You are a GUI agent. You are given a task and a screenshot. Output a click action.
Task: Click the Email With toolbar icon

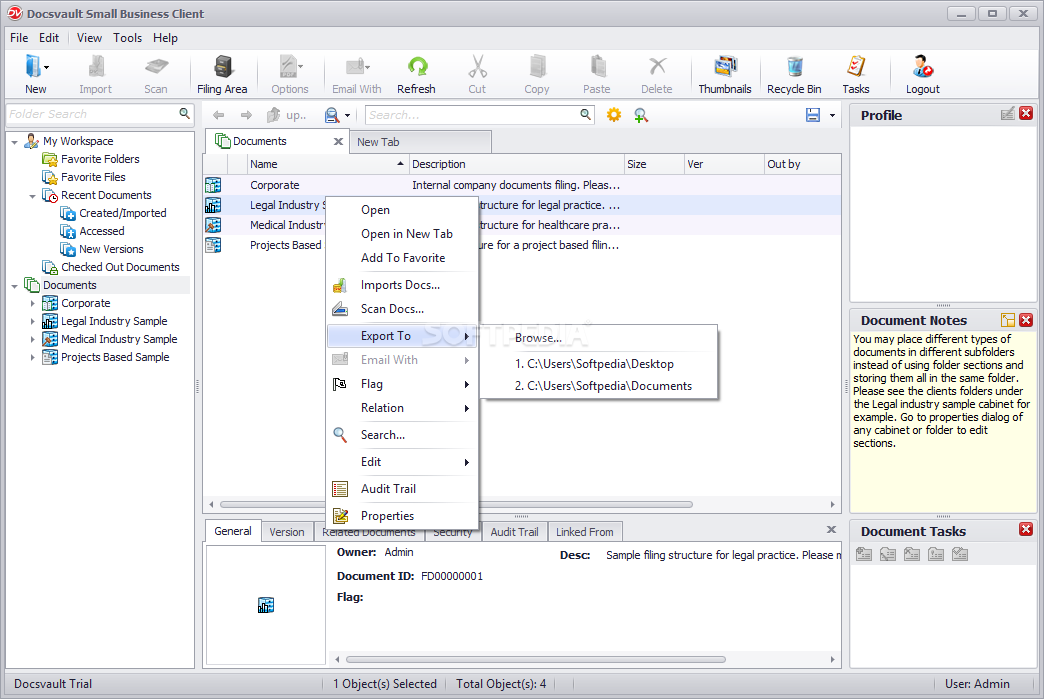356,67
